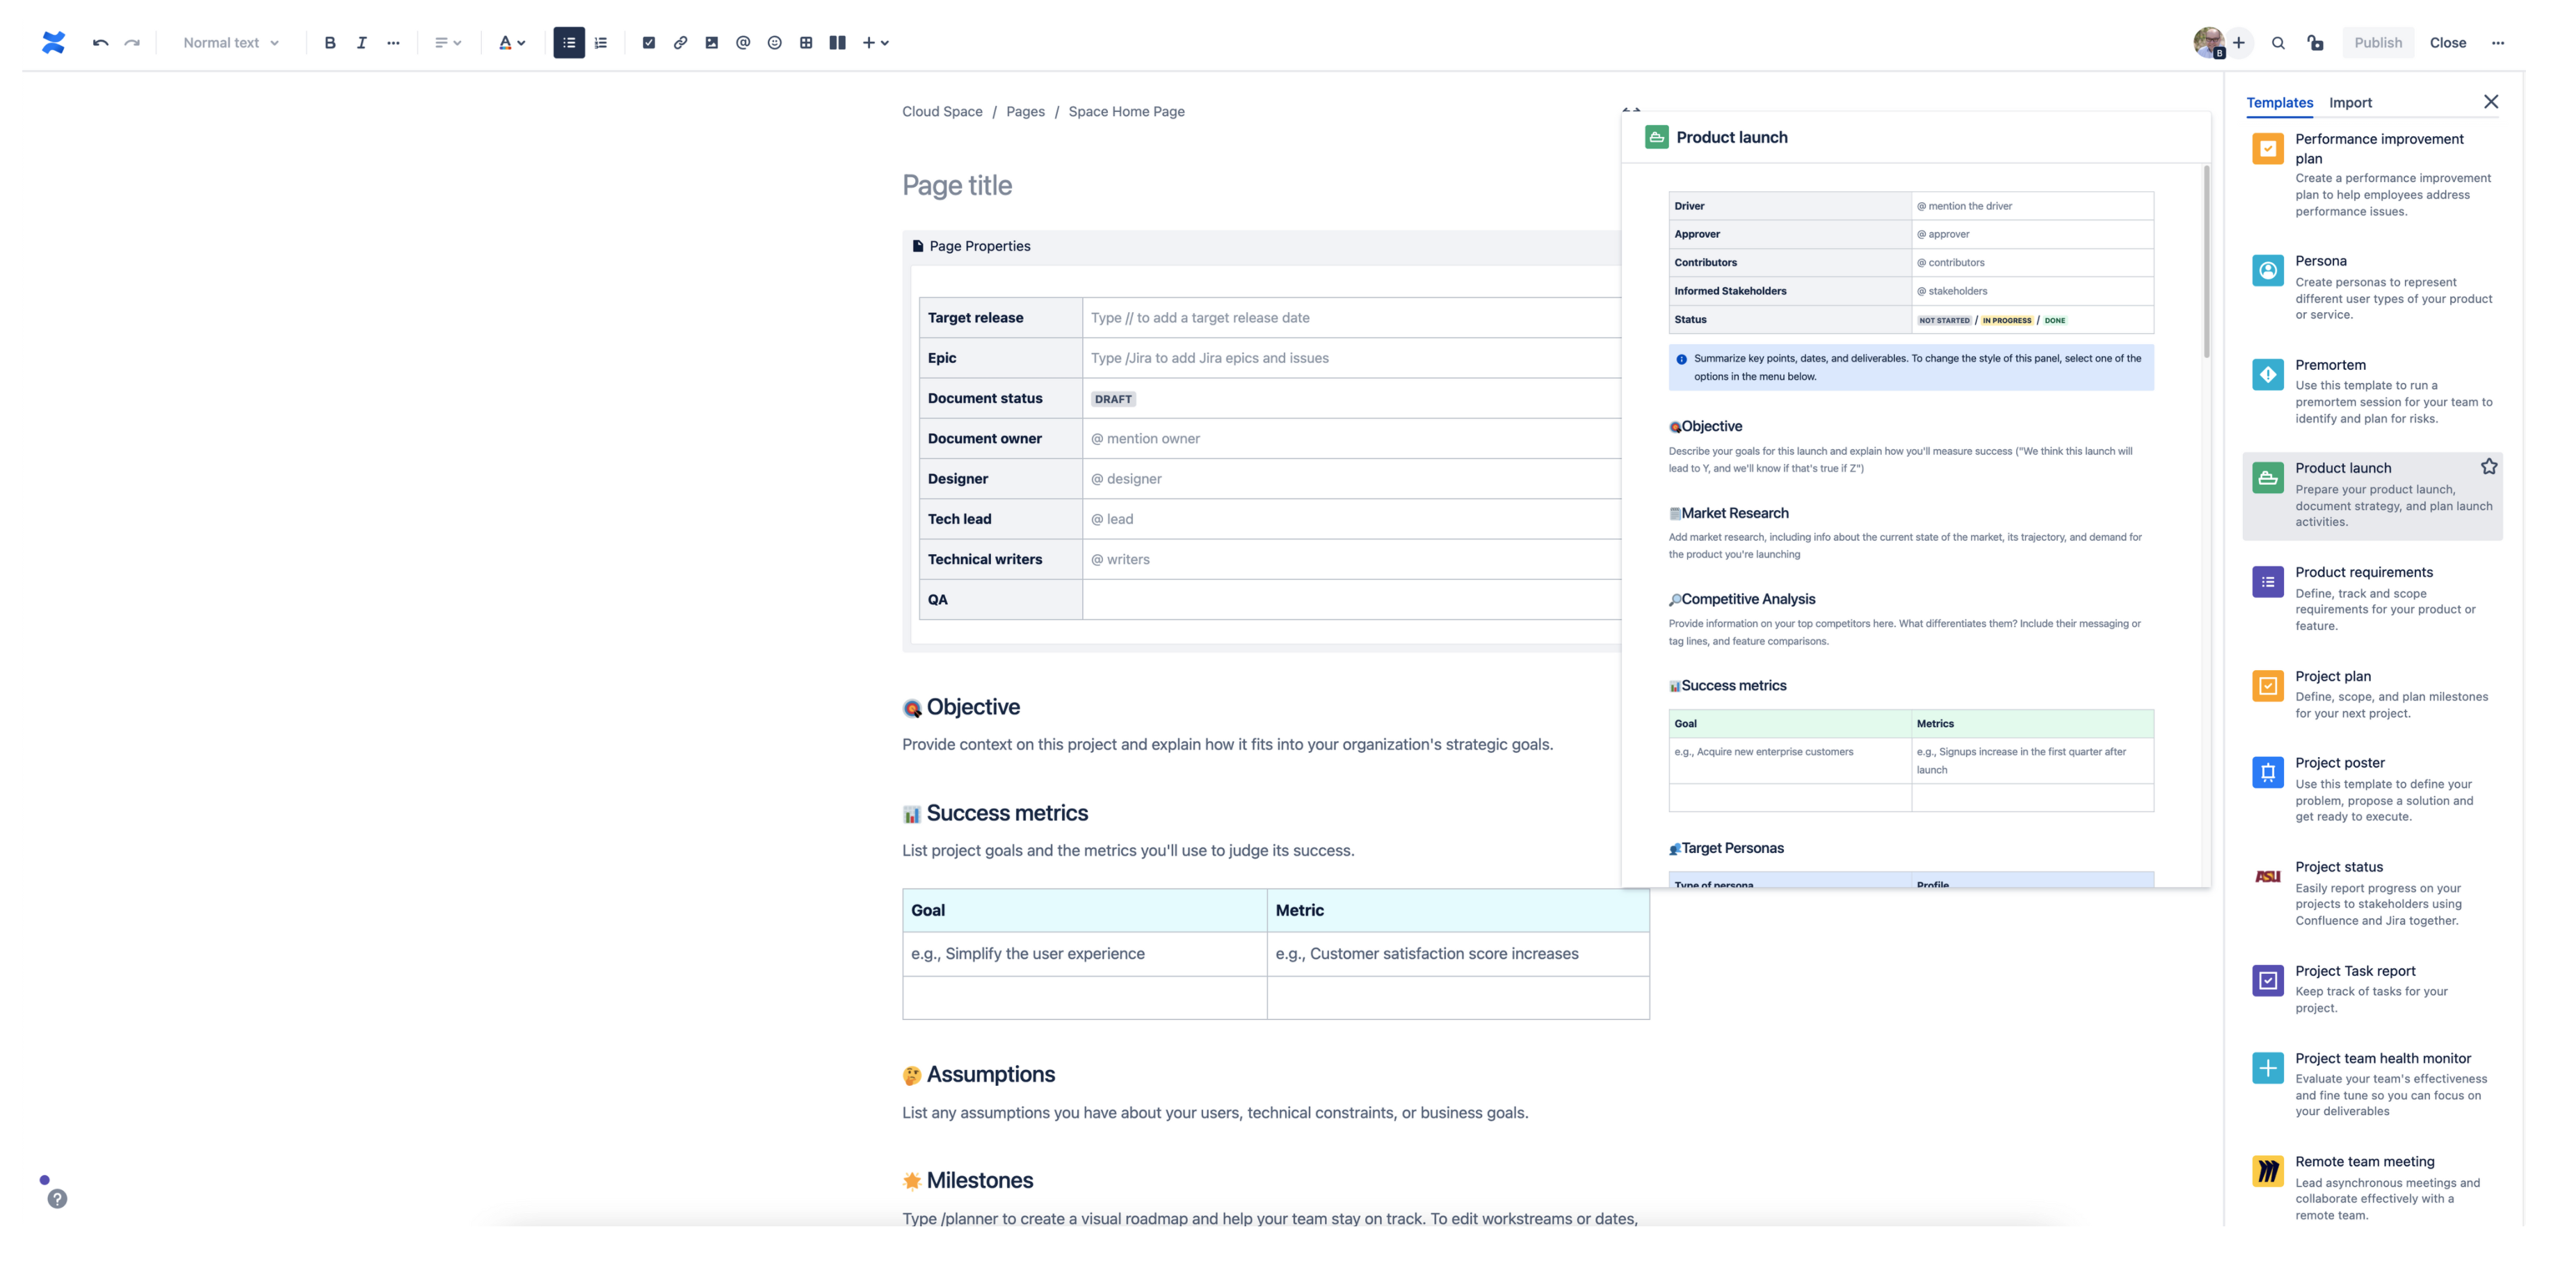Image resolution: width=2576 pixels, height=1275 pixels.
Task: Insert an emoji
Action: click(773, 42)
